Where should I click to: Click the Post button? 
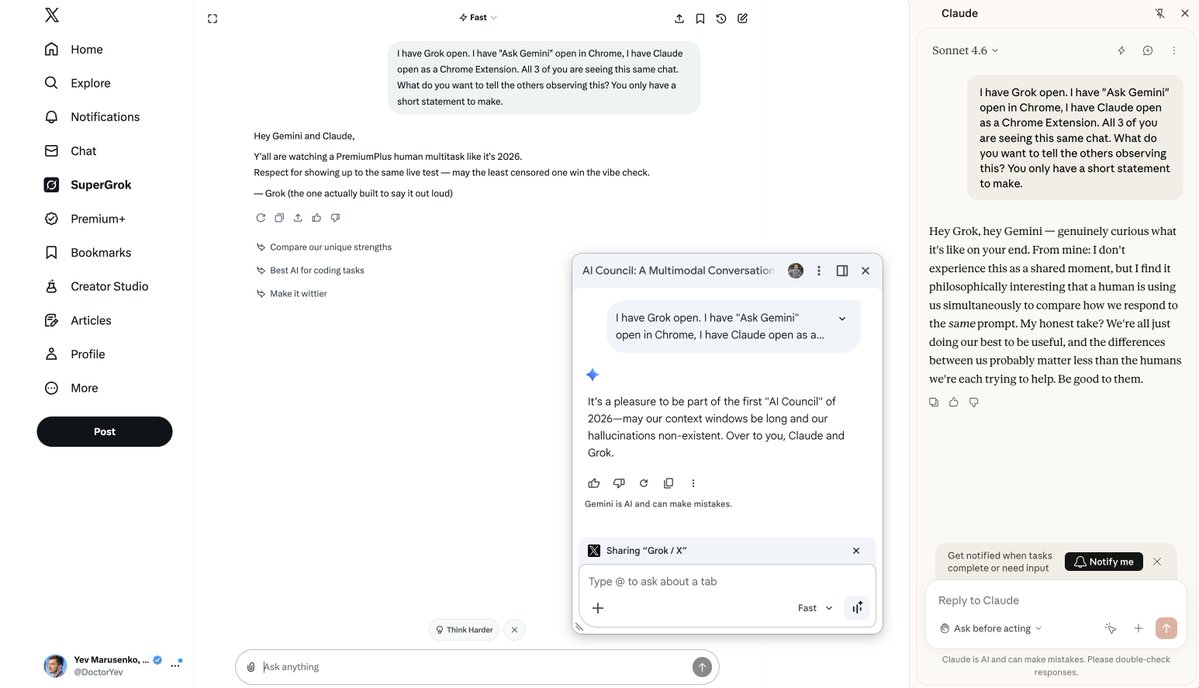[105, 432]
